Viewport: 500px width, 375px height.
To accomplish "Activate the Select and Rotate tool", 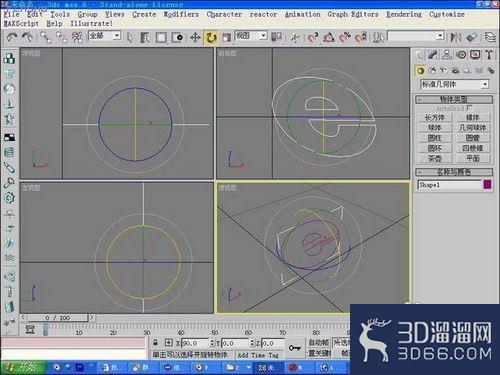I will pyautogui.click(x=211, y=37).
